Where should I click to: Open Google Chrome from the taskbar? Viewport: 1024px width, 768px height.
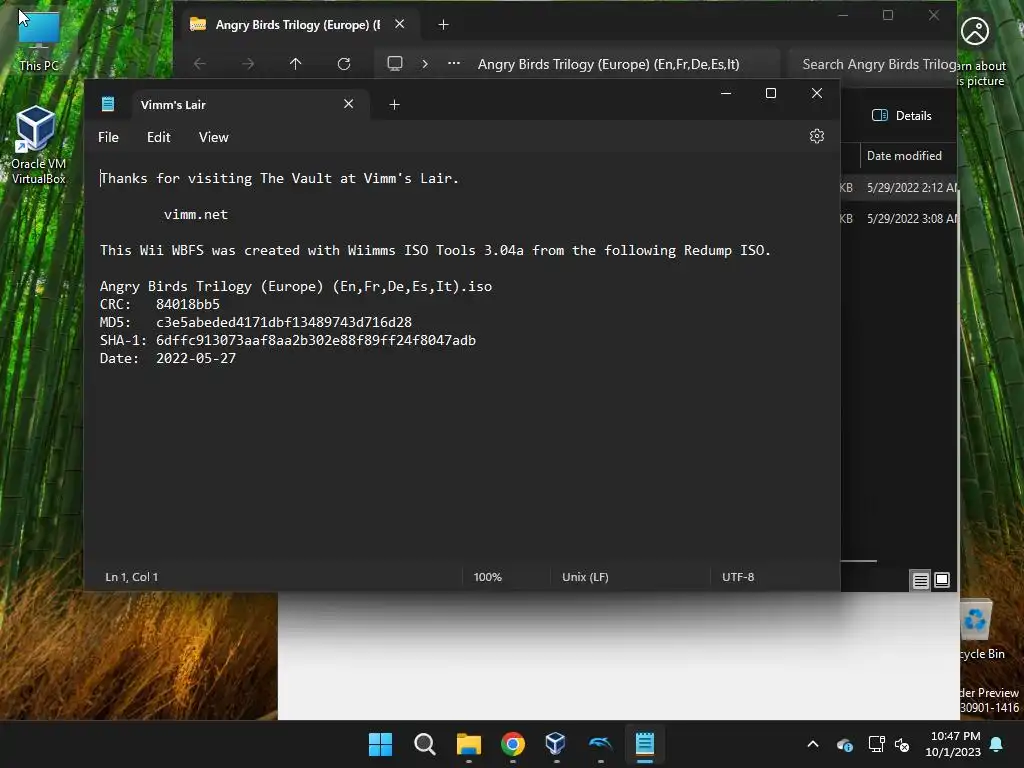click(513, 744)
